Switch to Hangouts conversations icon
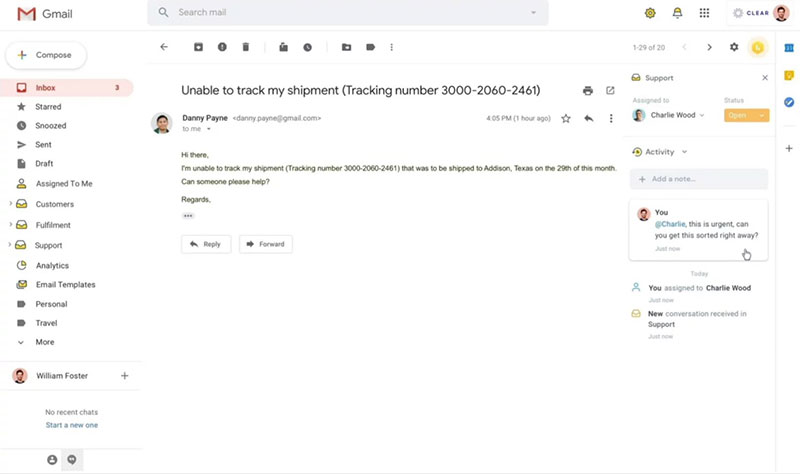 [x=72, y=460]
